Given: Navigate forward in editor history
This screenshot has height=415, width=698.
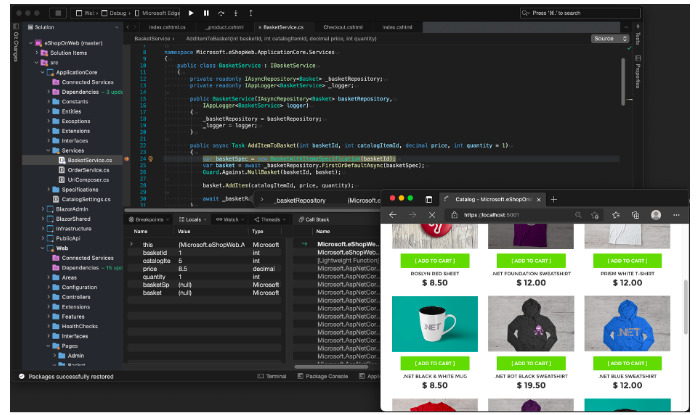Looking at the screenshot, I should [x=135, y=27].
